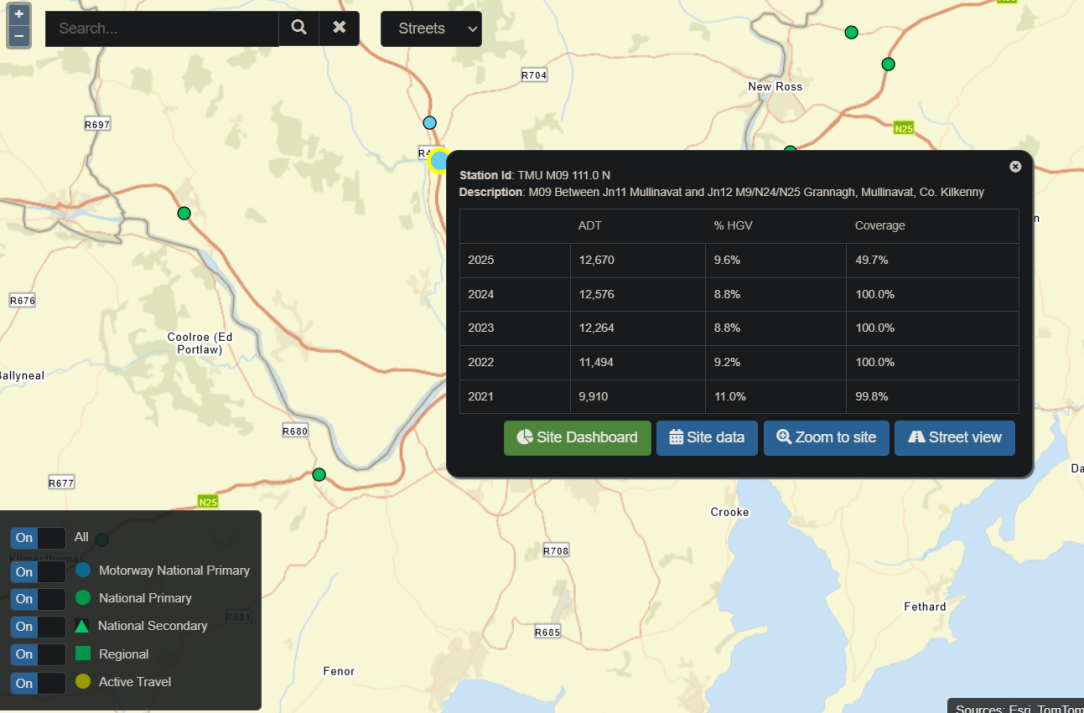This screenshot has width=1084, height=713.
Task: Click the New Ross map label
Action: coord(775,86)
